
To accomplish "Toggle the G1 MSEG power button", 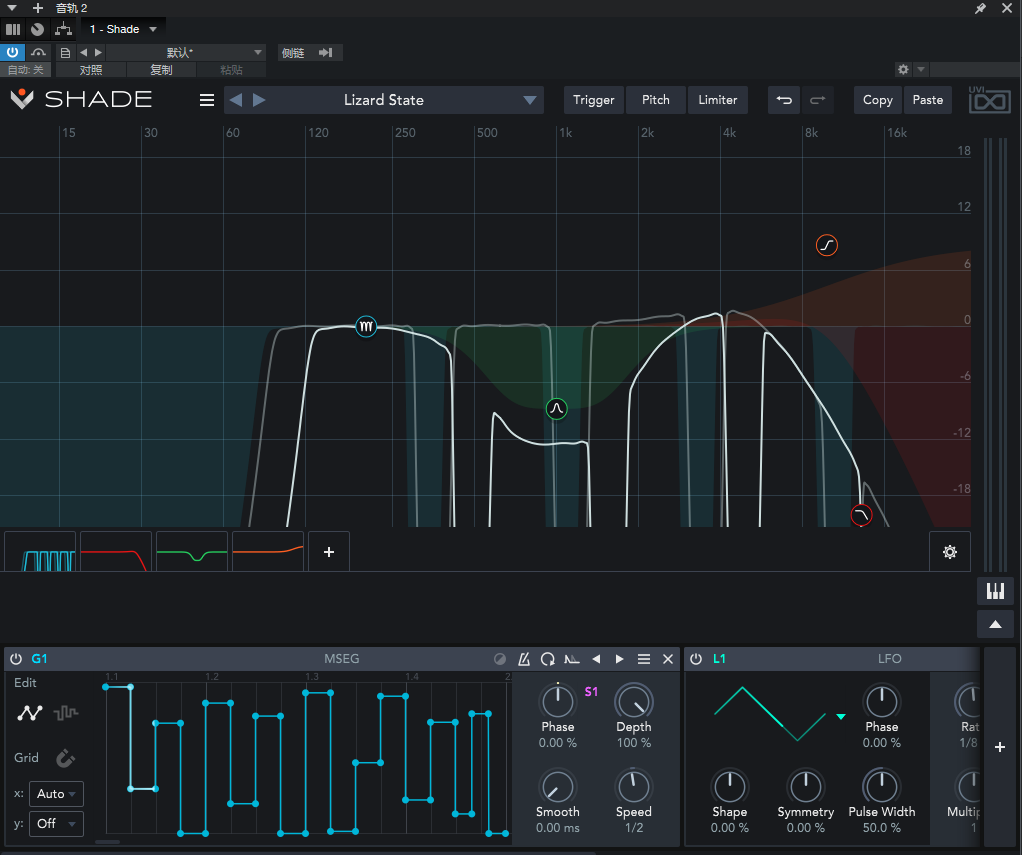I will click(x=16, y=659).
